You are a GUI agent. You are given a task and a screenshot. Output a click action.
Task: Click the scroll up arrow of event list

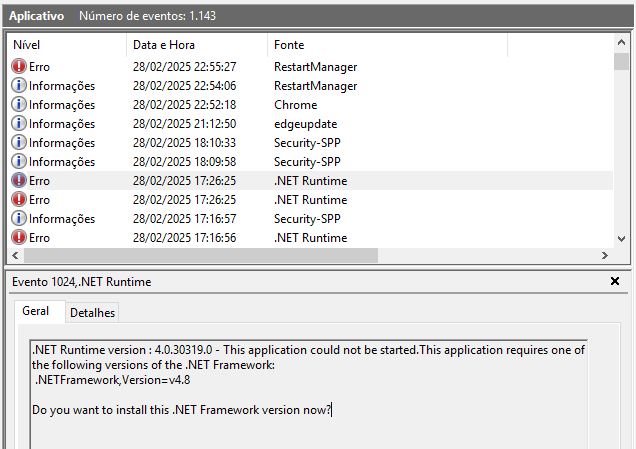621,42
